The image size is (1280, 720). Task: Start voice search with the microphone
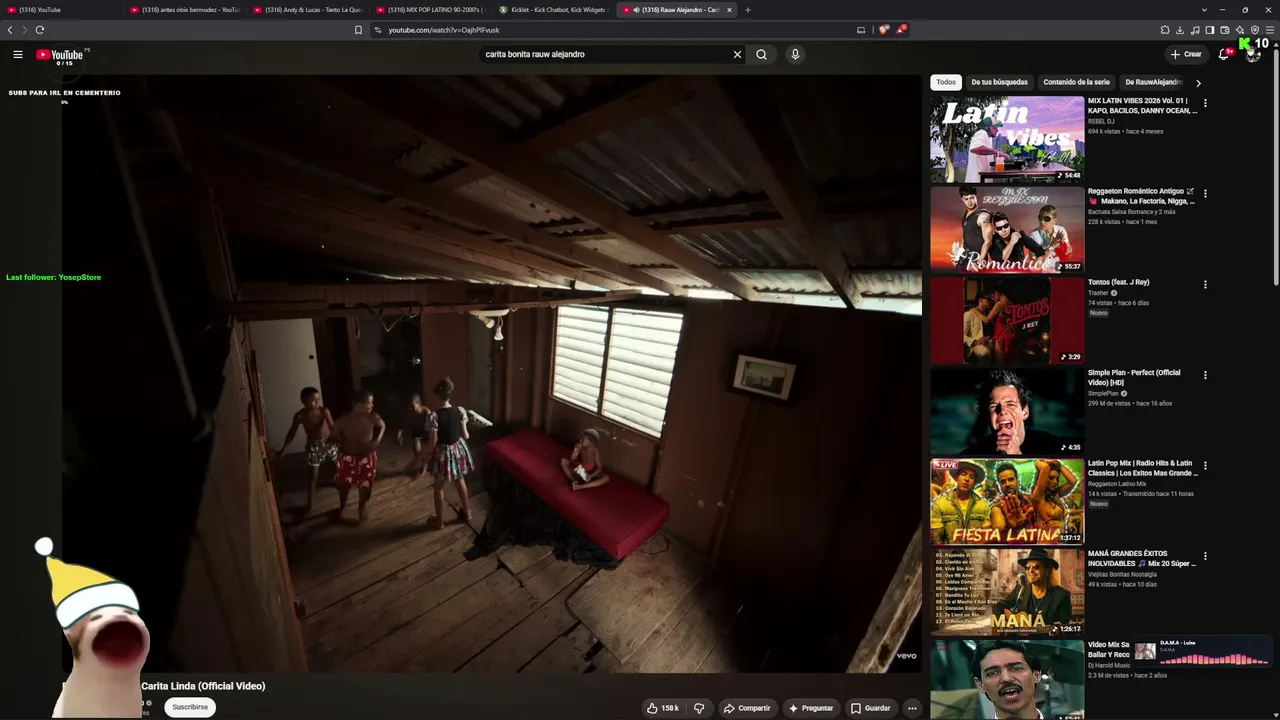pos(795,54)
